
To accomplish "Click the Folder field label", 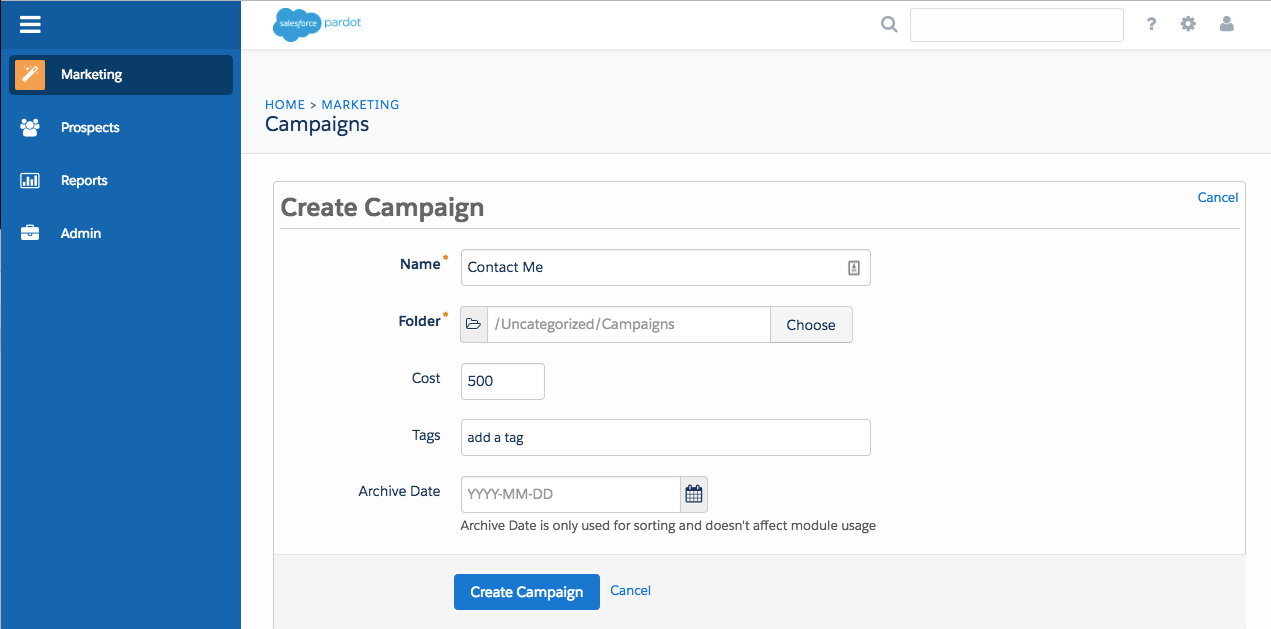I will [x=419, y=322].
